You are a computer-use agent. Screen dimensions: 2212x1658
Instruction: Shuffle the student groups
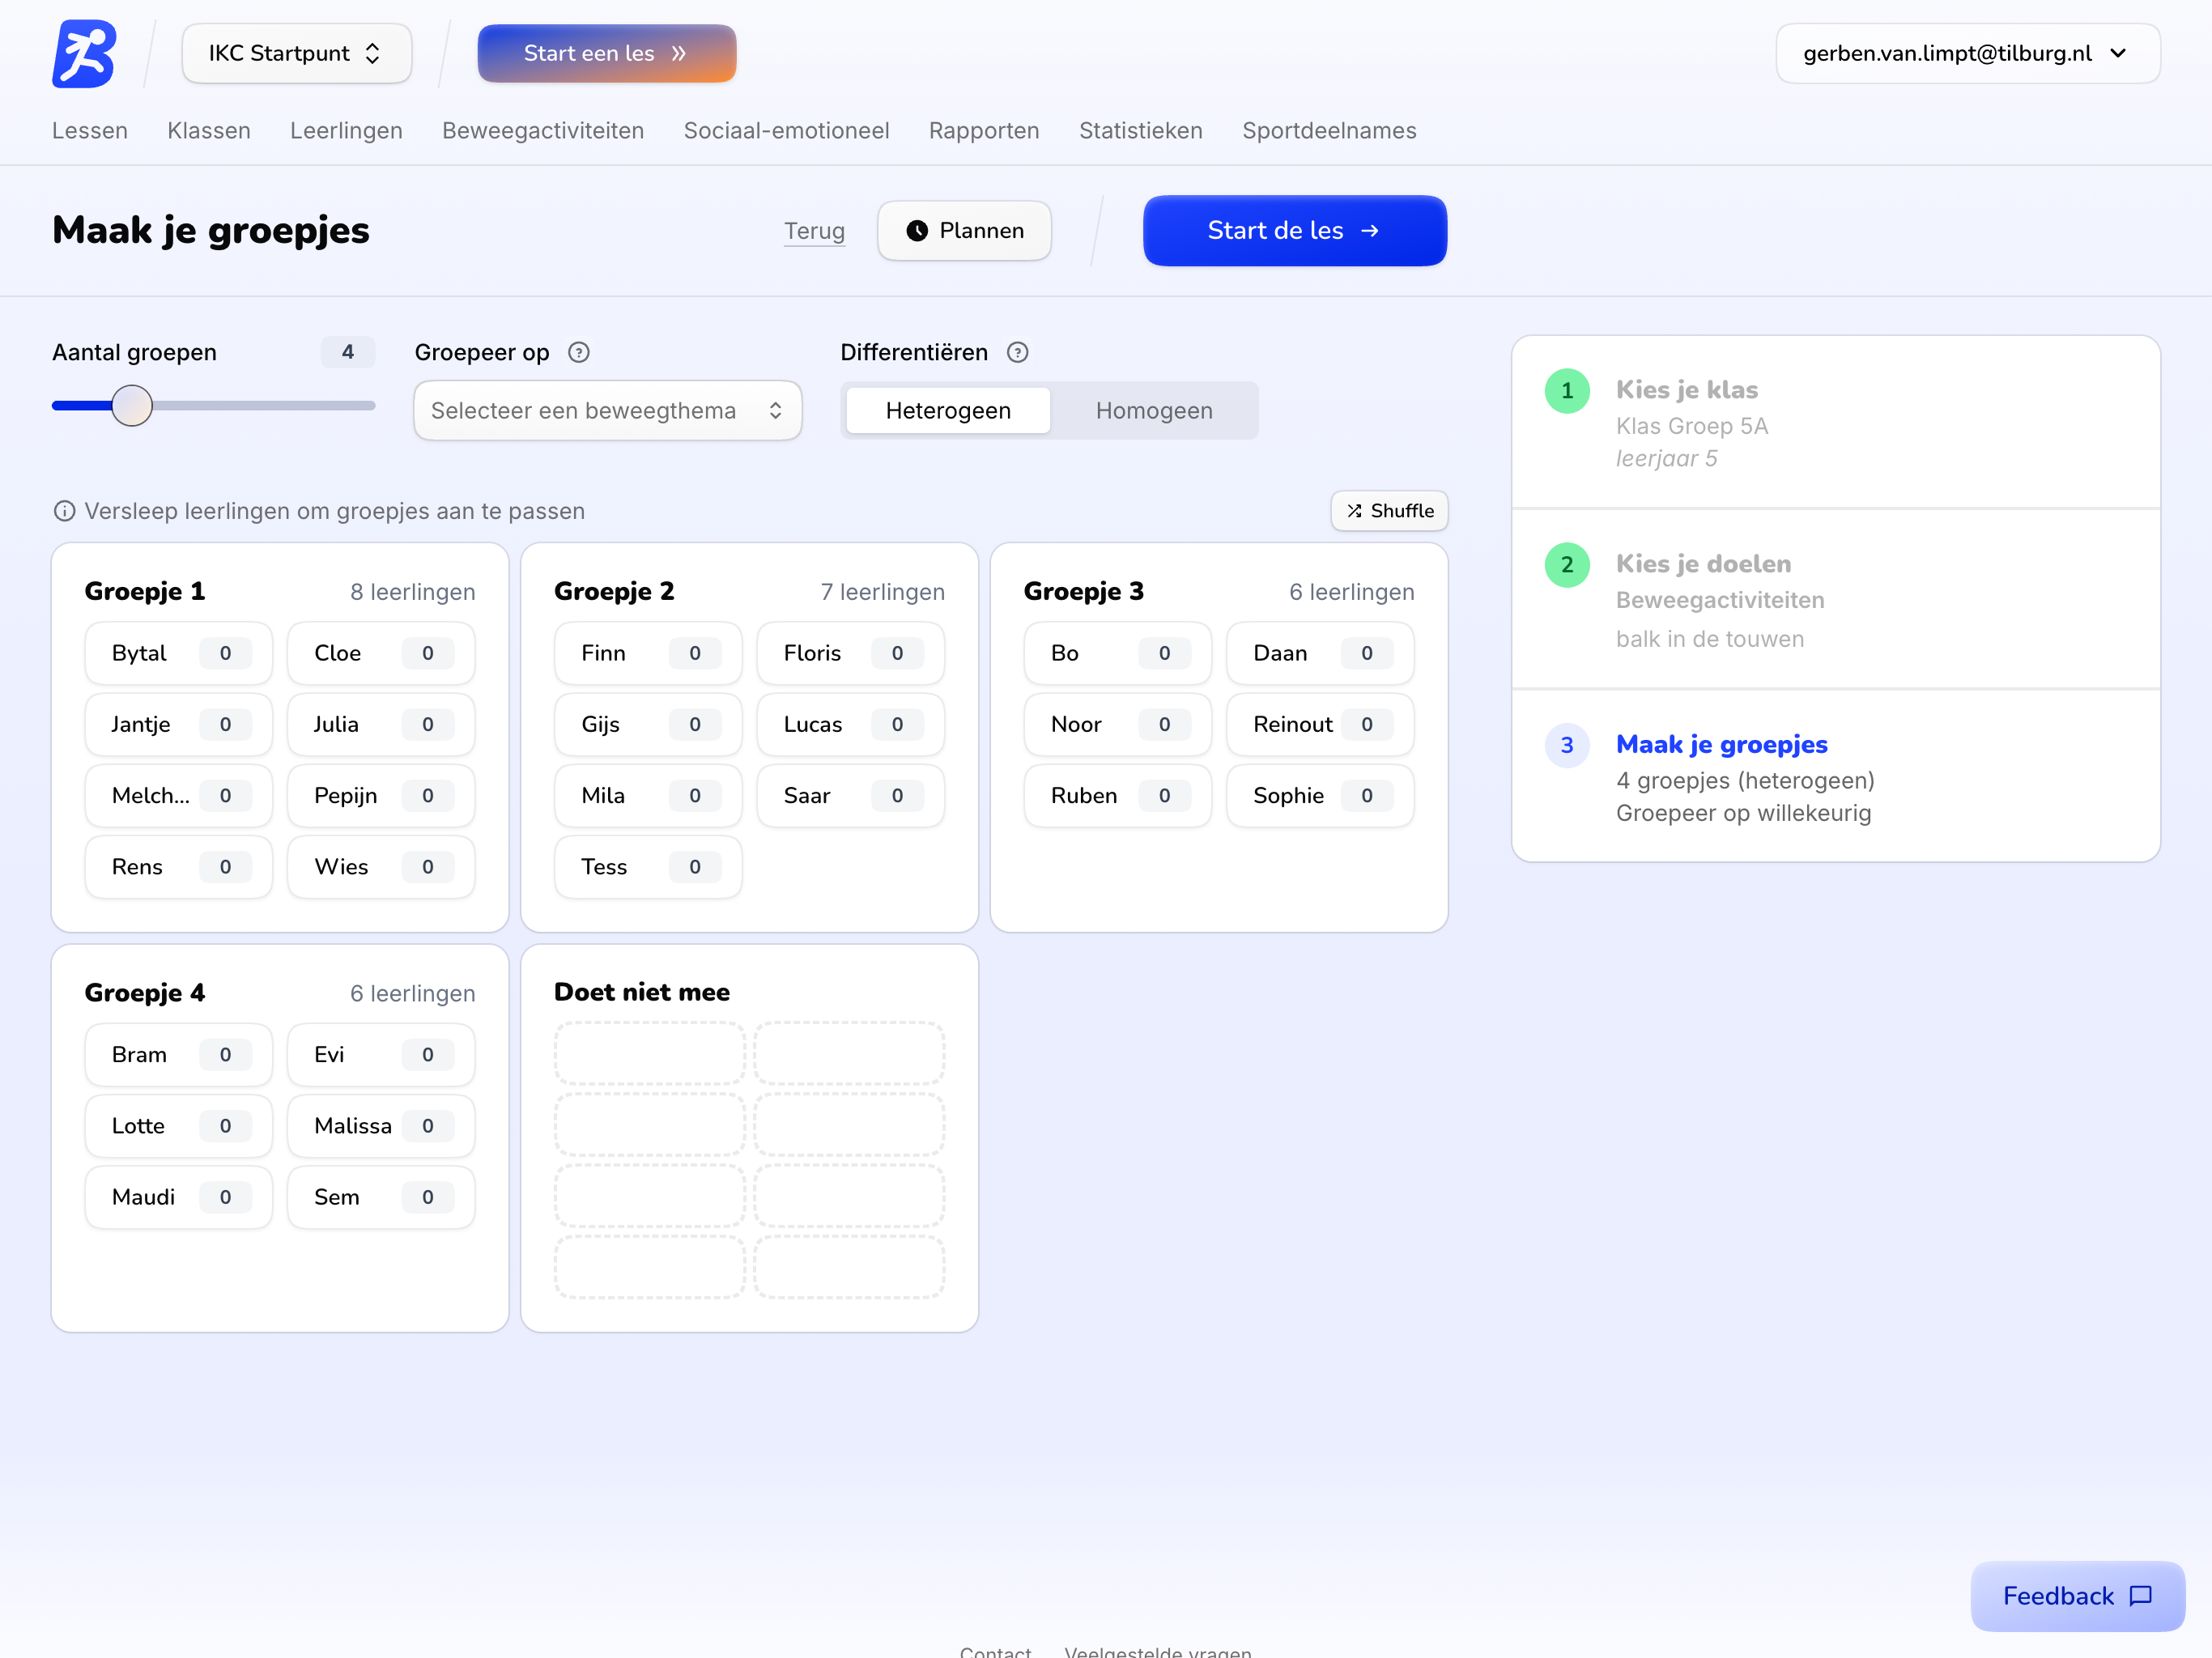coord(1388,511)
